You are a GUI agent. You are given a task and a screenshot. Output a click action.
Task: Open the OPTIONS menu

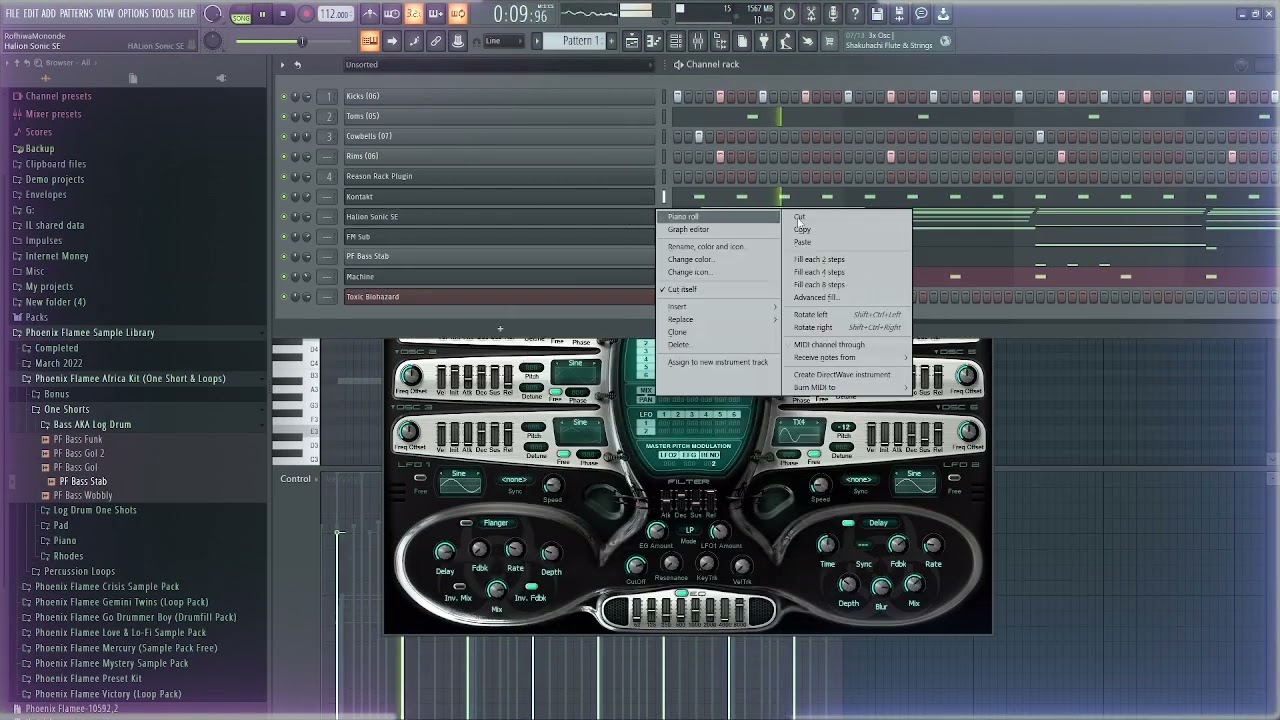pyautogui.click(x=133, y=13)
